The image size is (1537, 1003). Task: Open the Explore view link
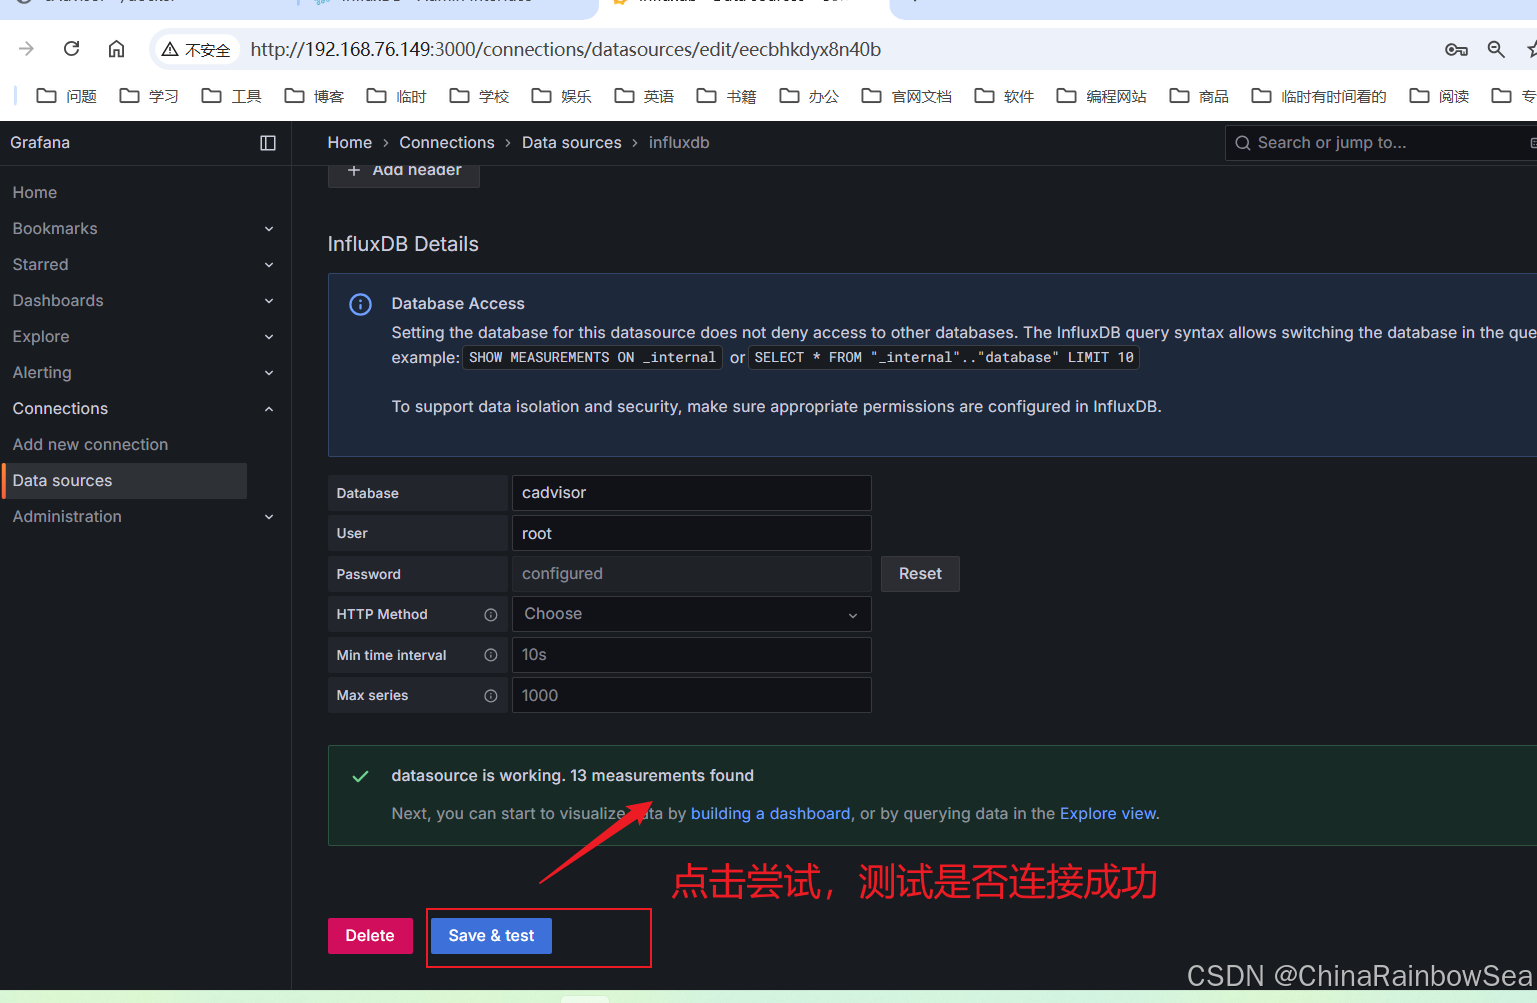coord(1108,813)
